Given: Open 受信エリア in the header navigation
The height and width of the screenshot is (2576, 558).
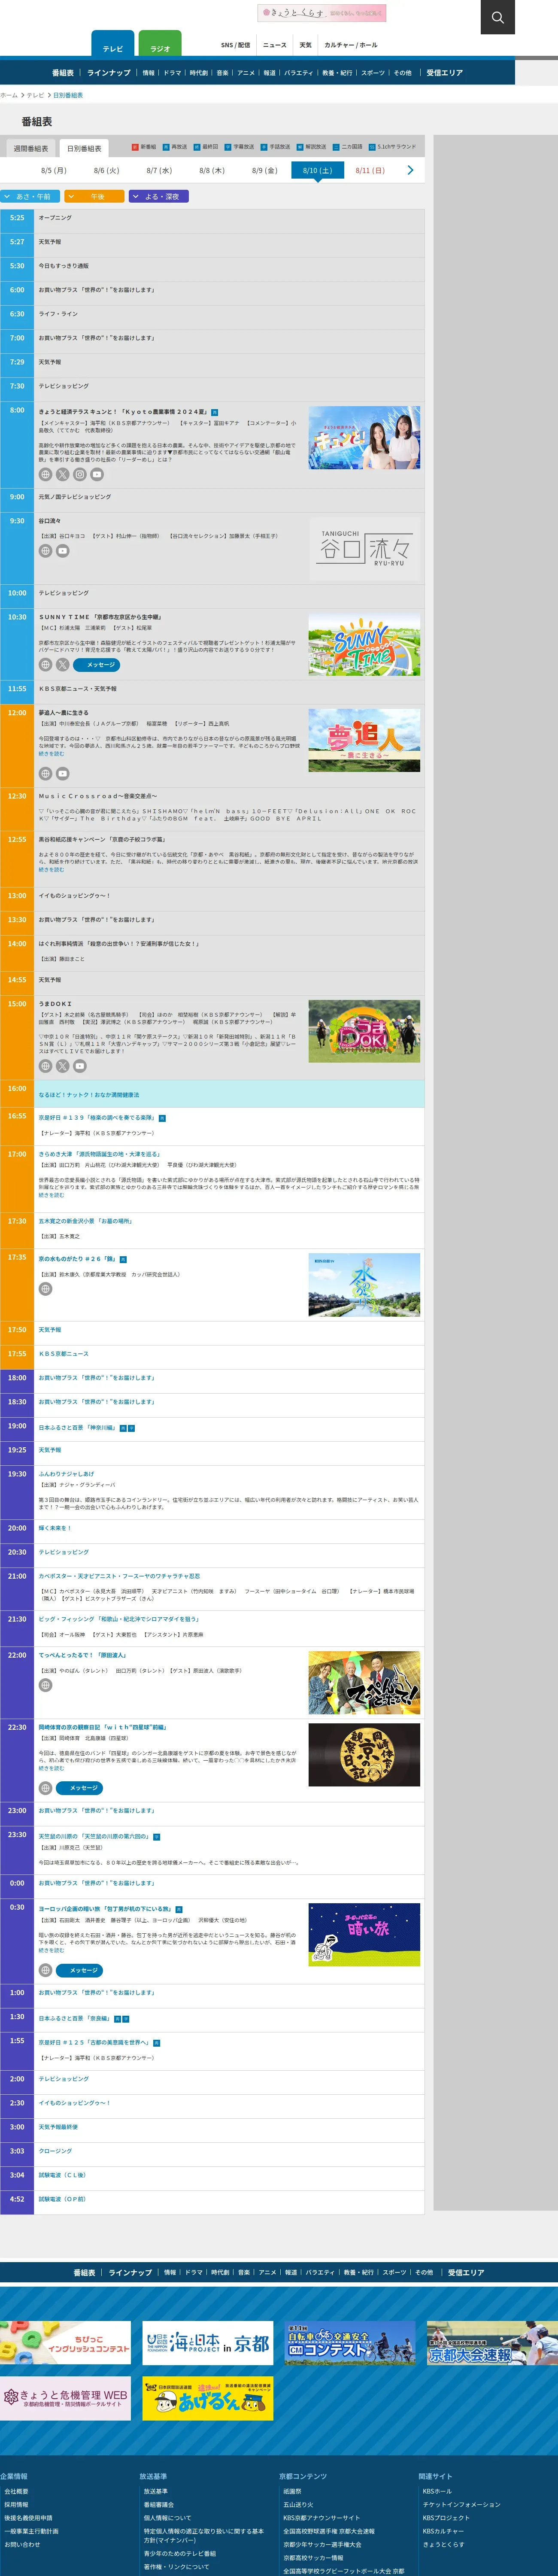Looking at the screenshot, I should [x=445, y=73].
